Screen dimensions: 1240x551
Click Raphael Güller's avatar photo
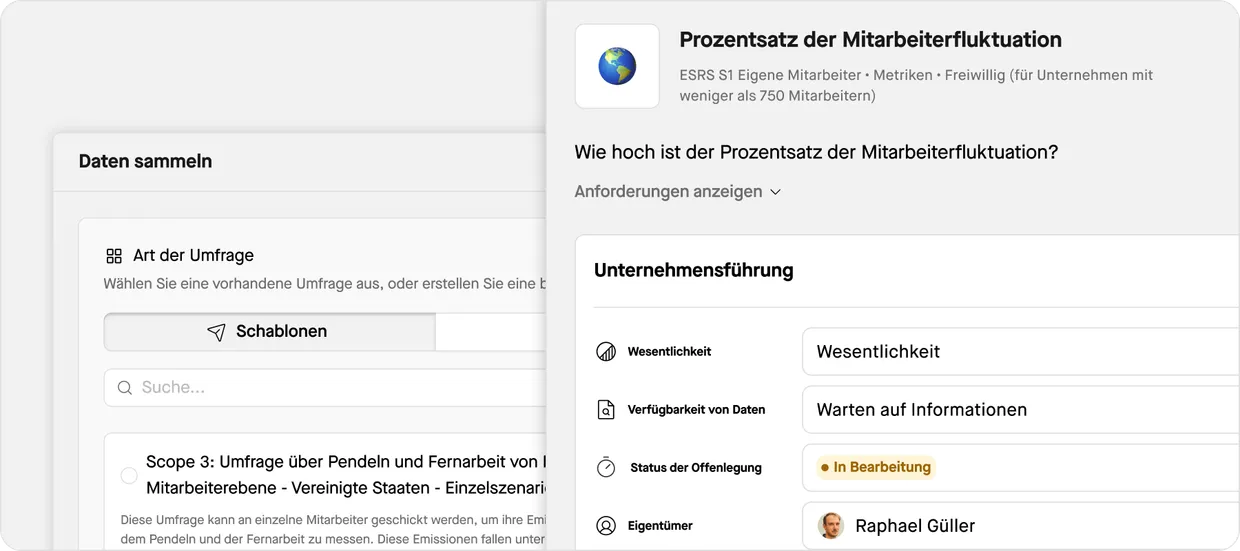830,526
